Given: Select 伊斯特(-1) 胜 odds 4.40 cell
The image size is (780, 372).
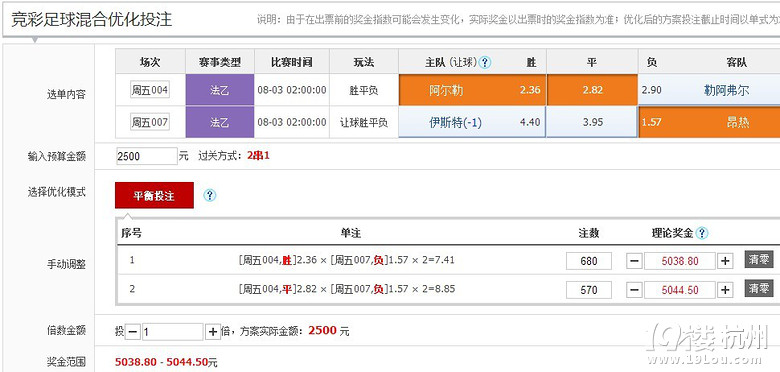Looking at the screenshot, I should click(472, 122).
